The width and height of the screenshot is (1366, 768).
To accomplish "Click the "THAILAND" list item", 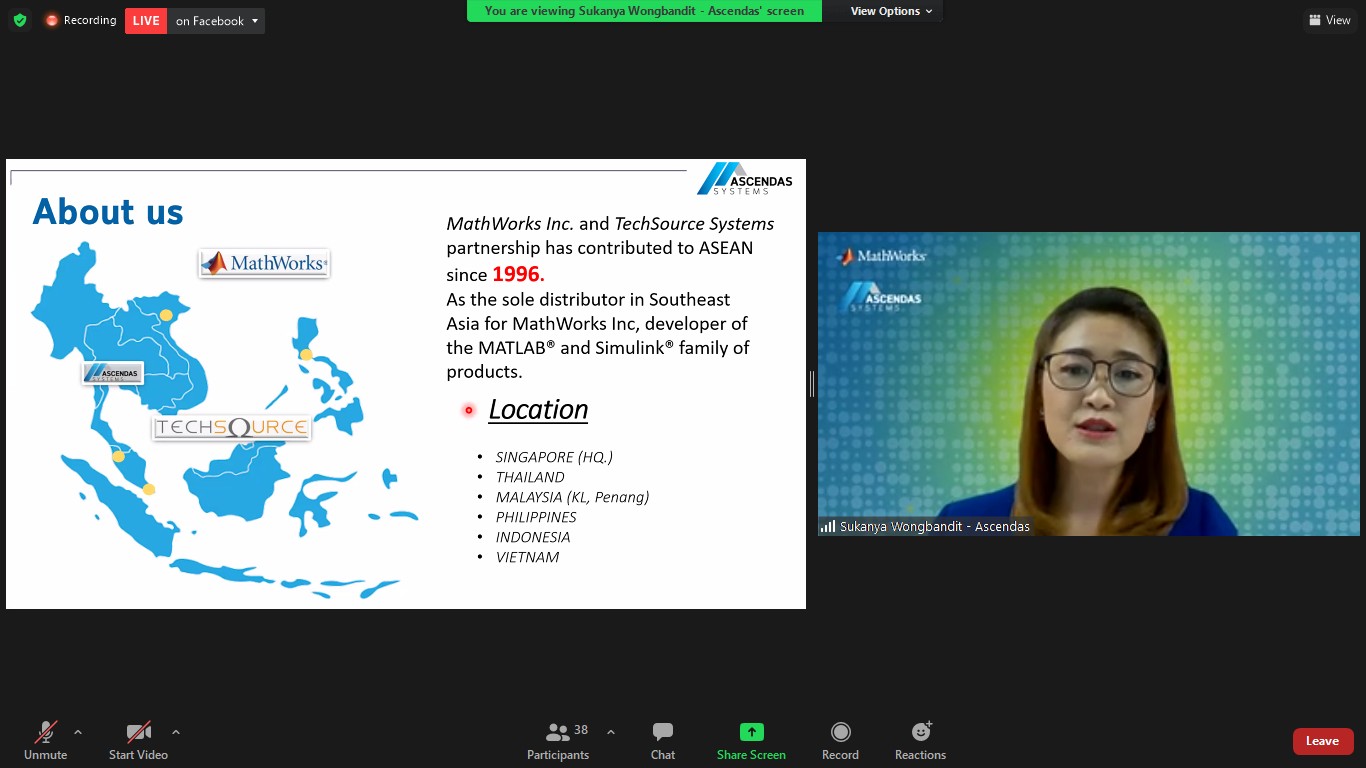I will pos(530,477).
